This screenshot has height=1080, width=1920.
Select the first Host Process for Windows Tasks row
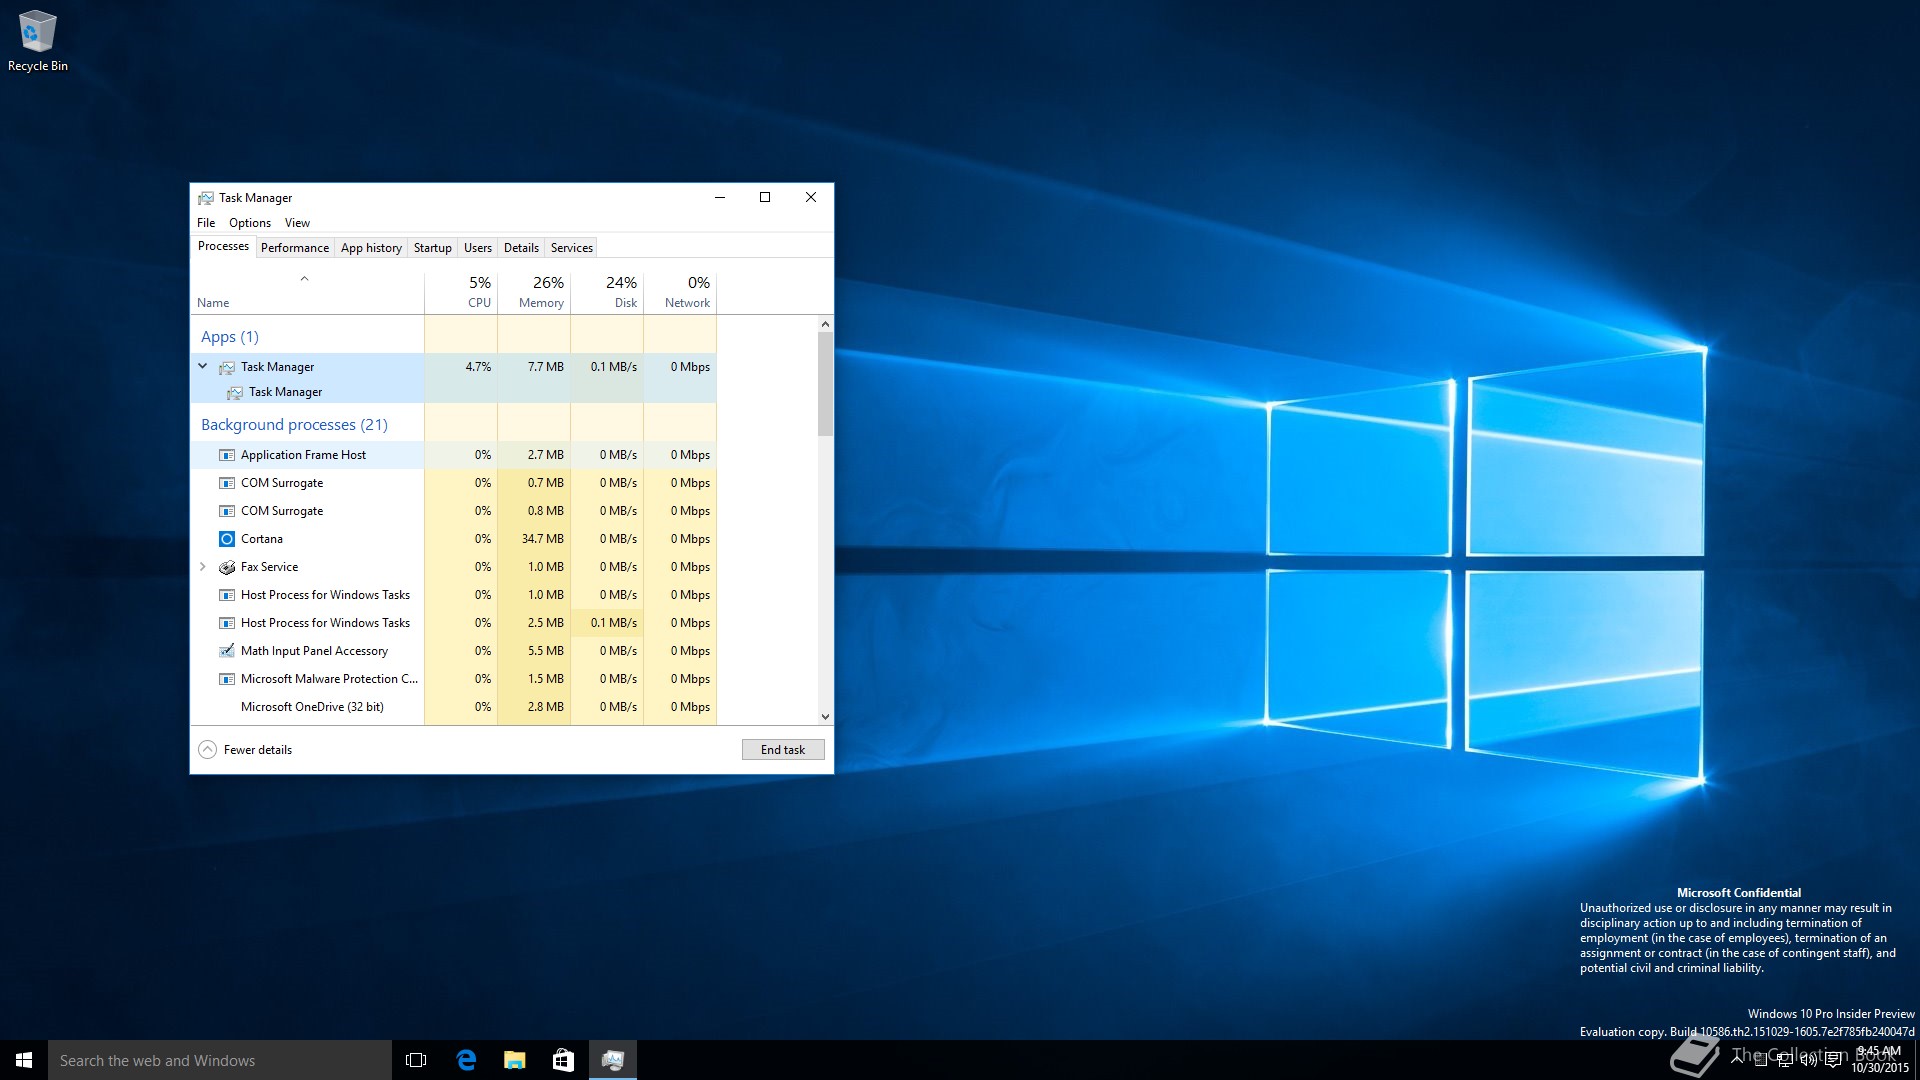point(453,595)
